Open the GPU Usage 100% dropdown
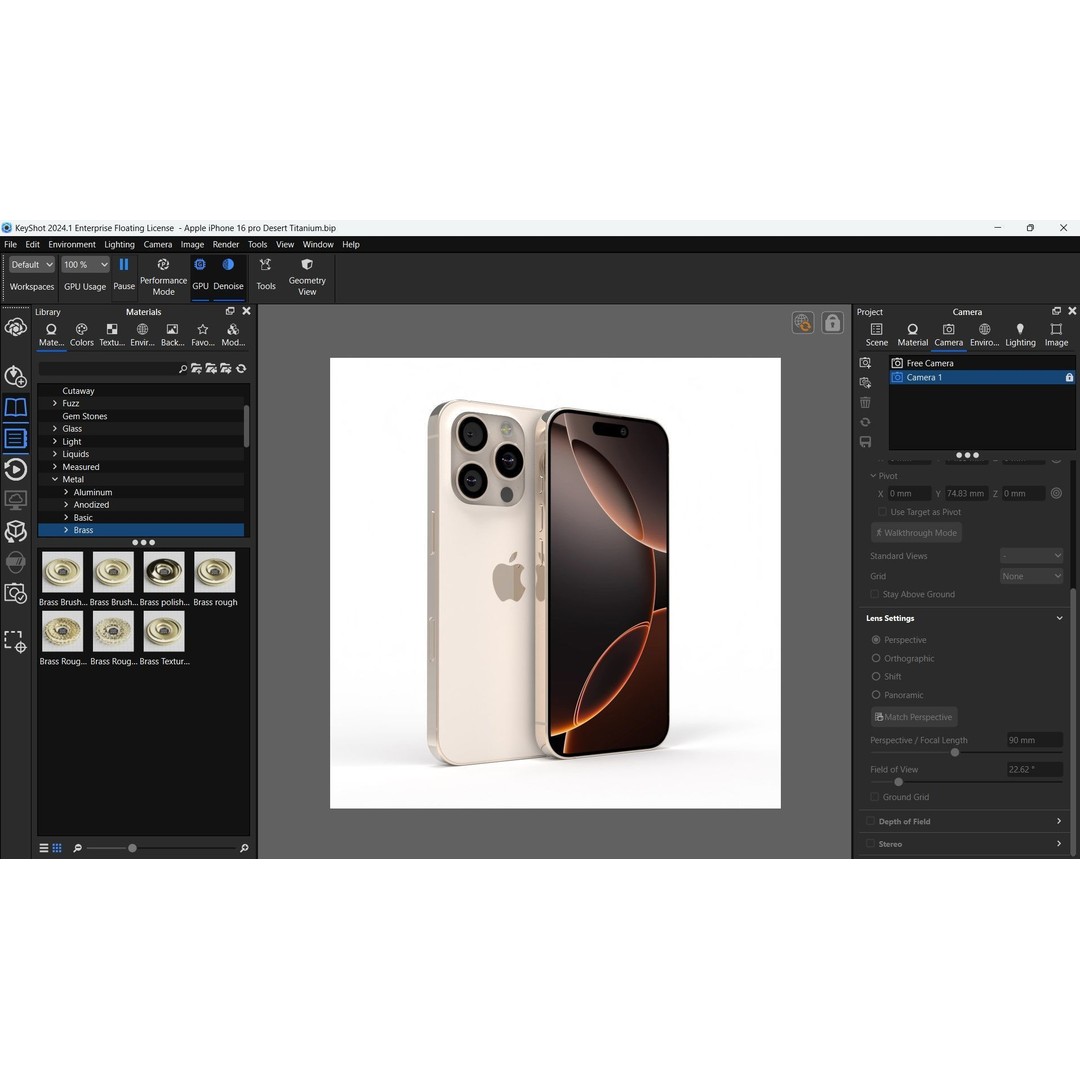Image resolution: width=1080 pixels, height=1080 pixels. tap(85, 264)
